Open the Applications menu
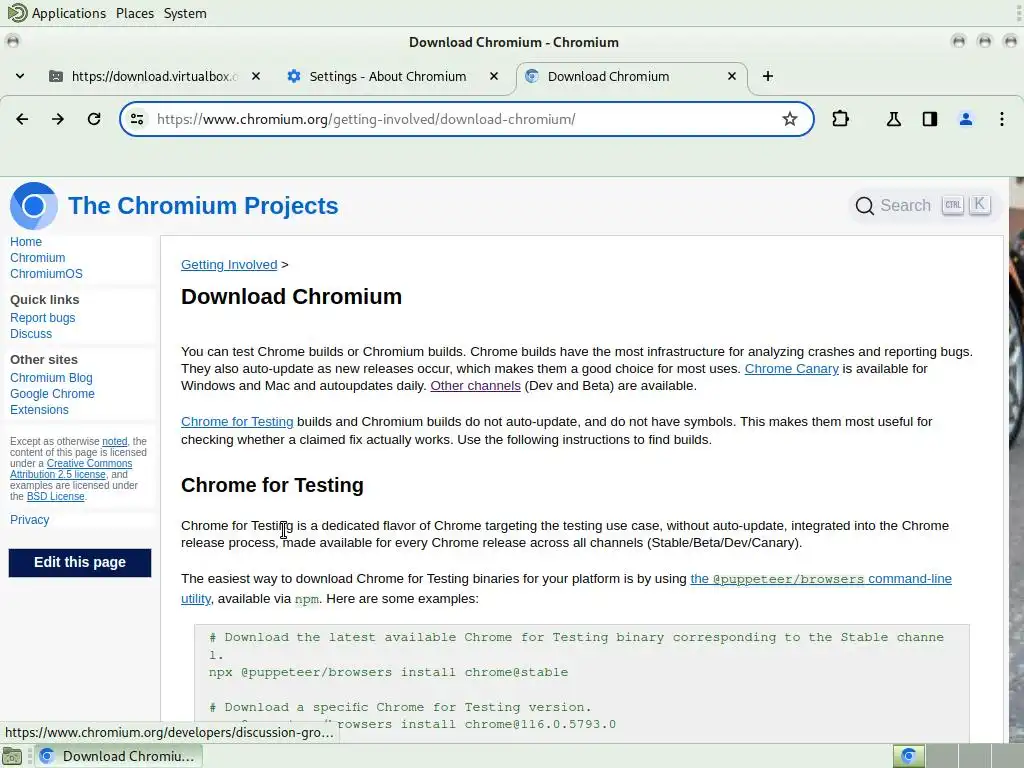The image size is (1024, 768). click(69, 13)
